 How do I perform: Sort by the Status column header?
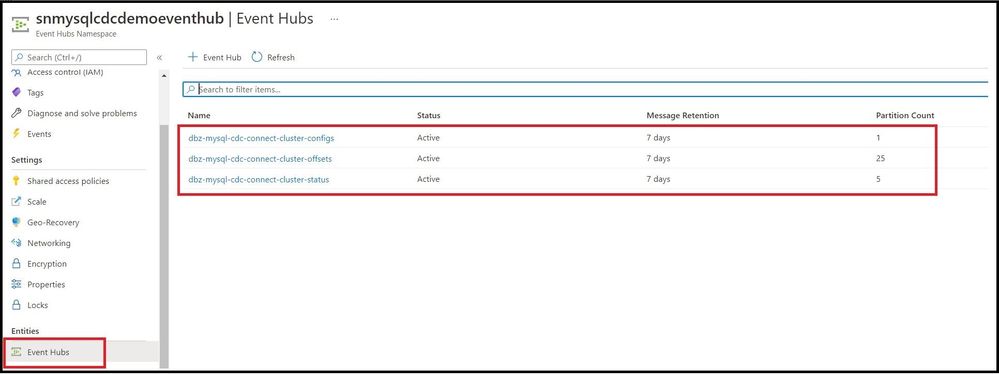pyautogui.click(x=429, y=115)
